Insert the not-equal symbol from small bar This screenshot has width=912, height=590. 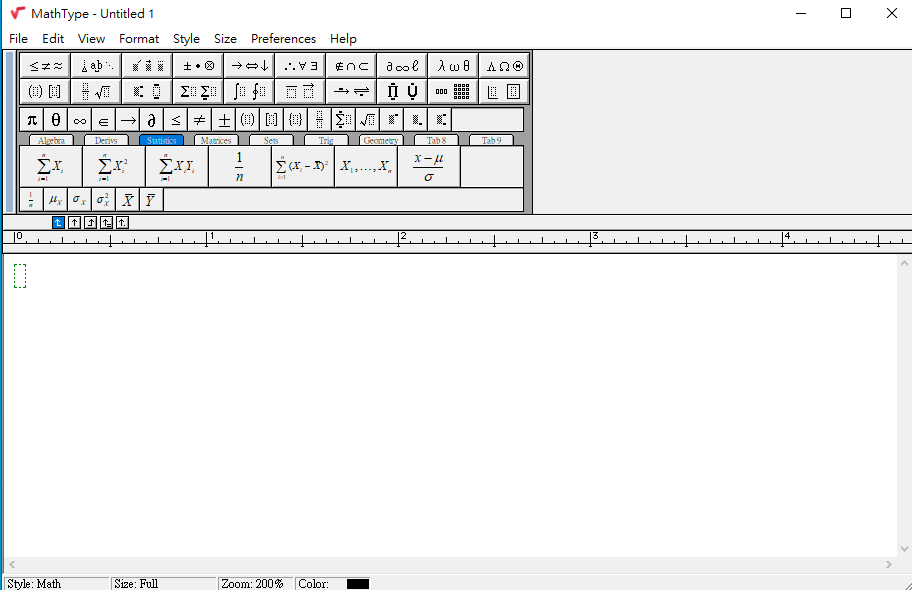coord(199,120)
